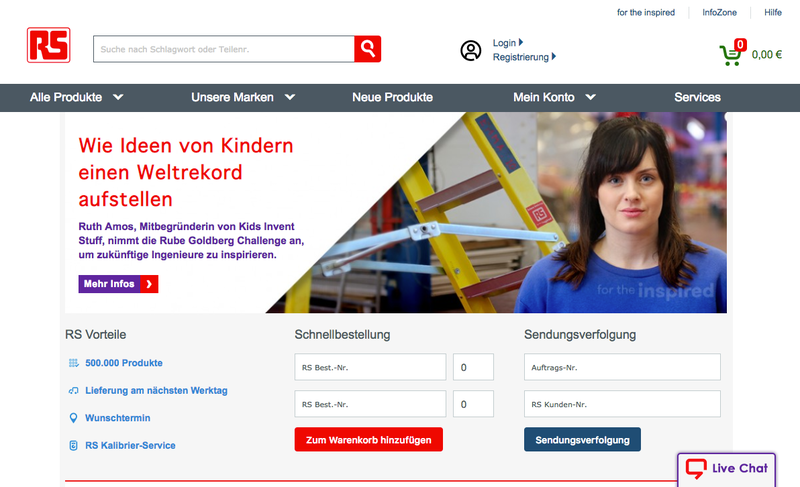Click Zum Warenkorb hinzufügen button
The height and width of the screenshot is (487, 800).
pos(368,440)
